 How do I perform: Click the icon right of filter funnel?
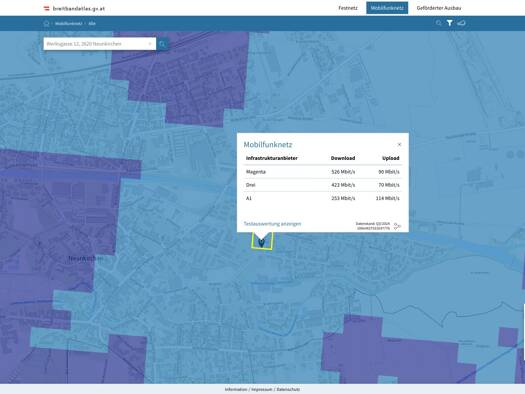click(x=461, y=23)
